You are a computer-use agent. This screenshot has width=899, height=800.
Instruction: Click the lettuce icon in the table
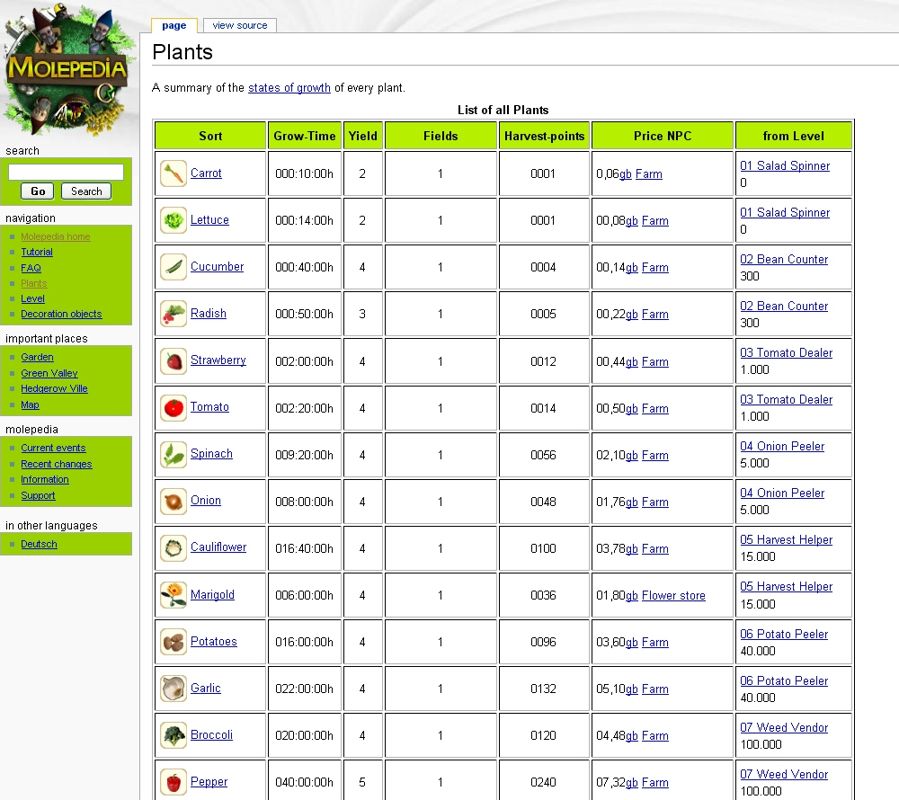click(173, 221)
